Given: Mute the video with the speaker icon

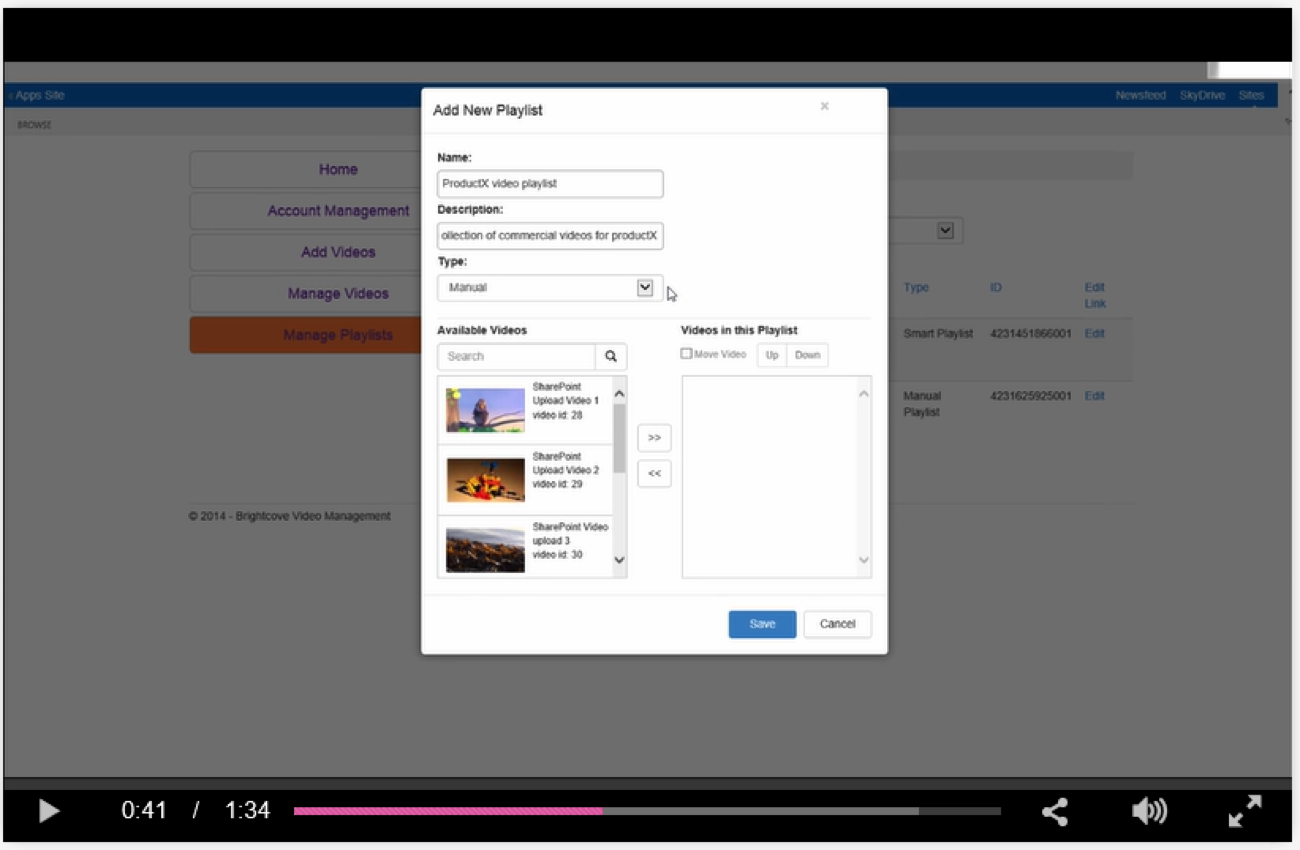Looking at the screenshot, I should (x=1149, y=811).
